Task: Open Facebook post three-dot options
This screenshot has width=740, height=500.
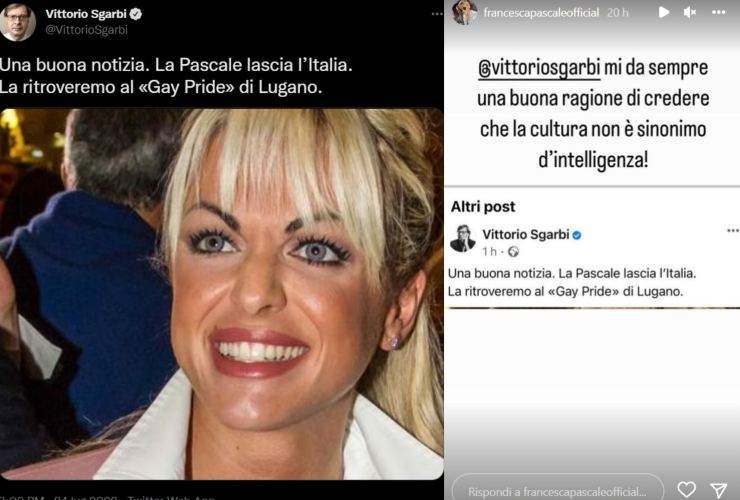Action: 733,230
